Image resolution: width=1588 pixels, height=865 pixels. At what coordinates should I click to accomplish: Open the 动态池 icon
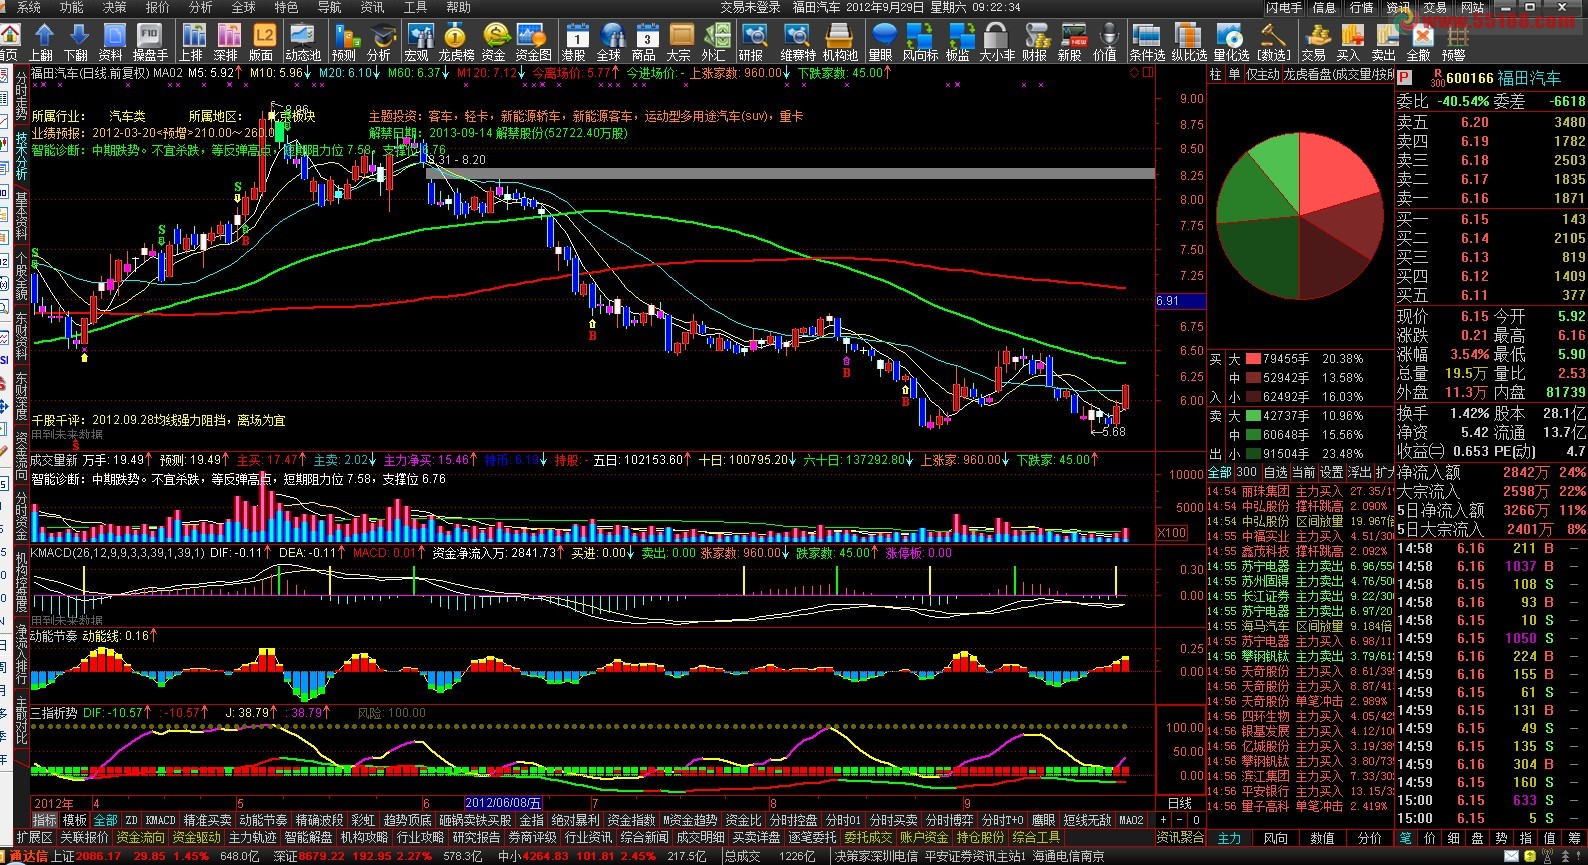(x=303, y=42)
